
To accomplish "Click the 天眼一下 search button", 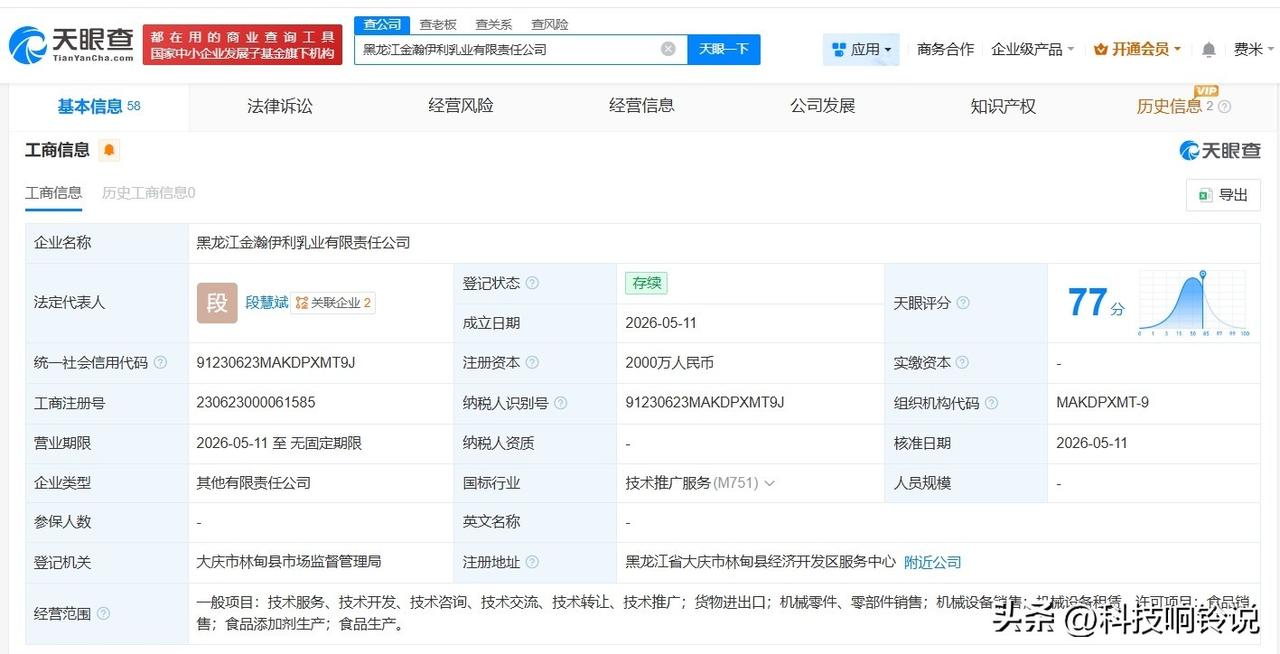I will pos(724,49).
